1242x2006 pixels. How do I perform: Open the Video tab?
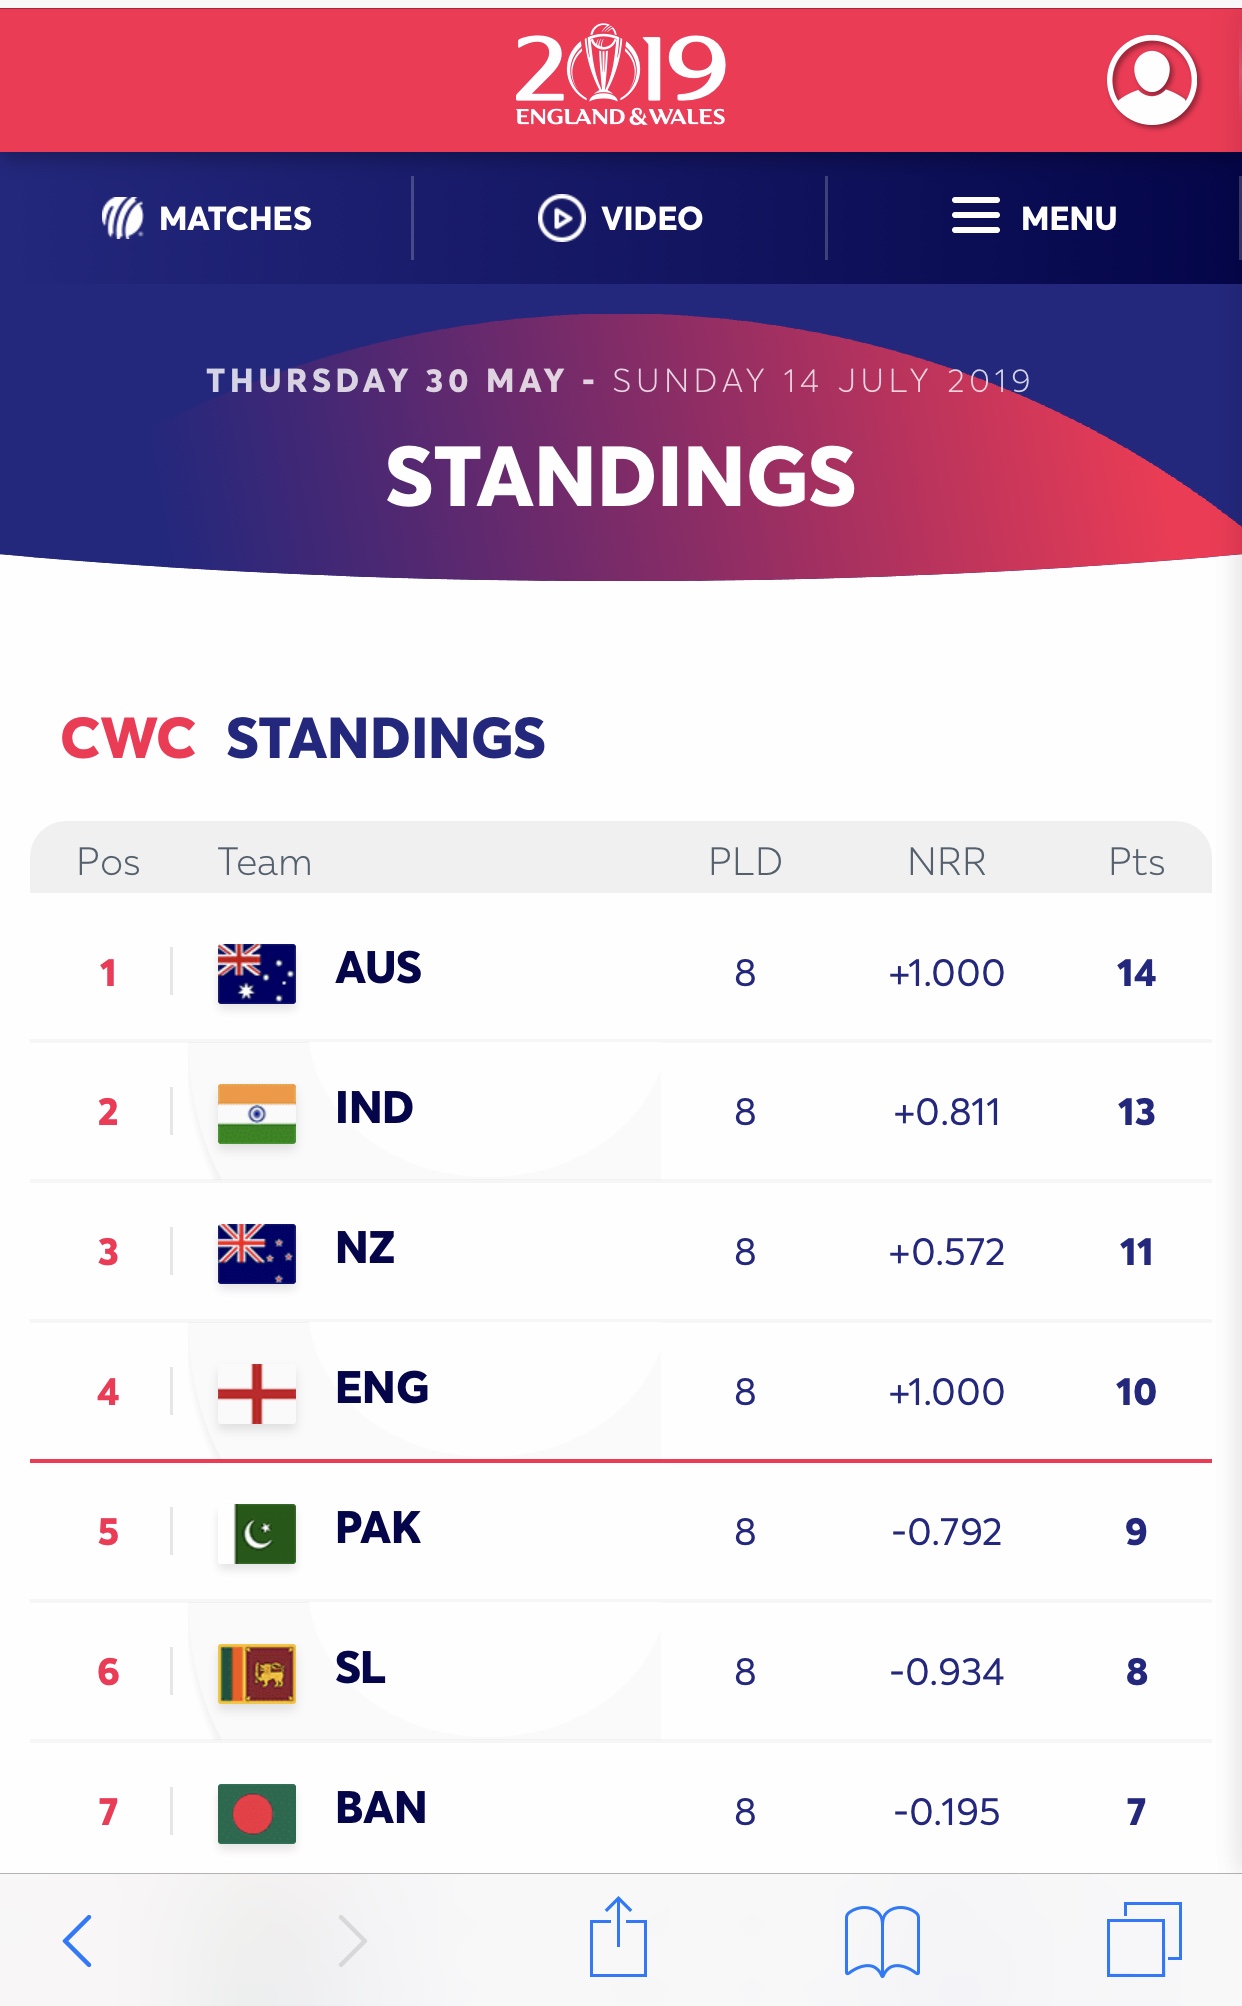coord(621,218)
